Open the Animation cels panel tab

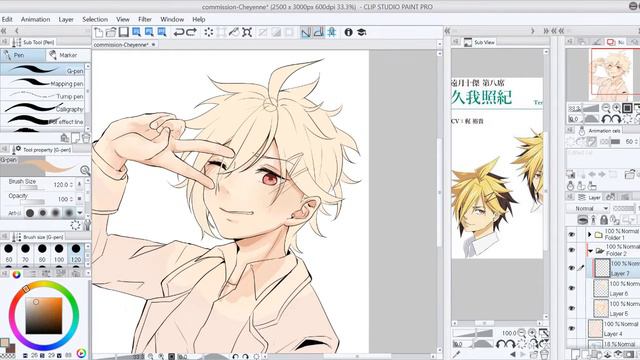click(x=600, y=131)
